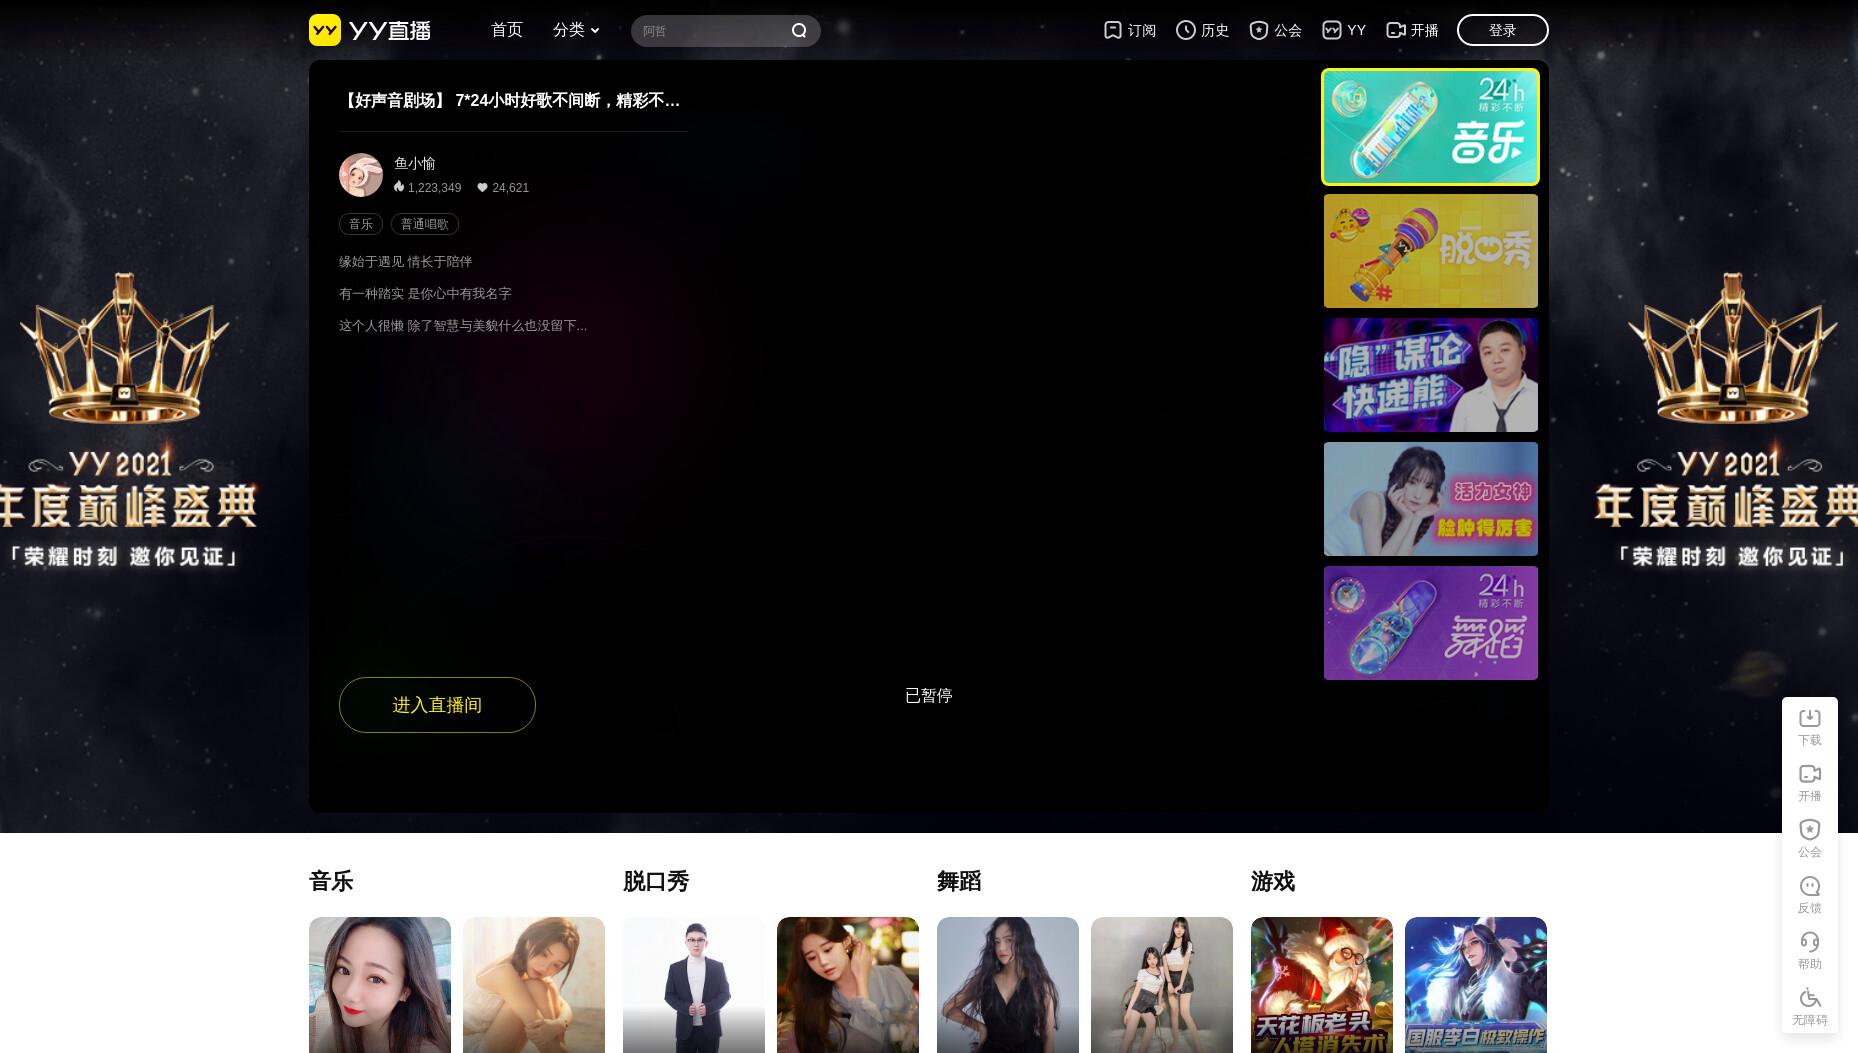Viewport: 1858px width, 1053px height.
Task: Open second 脱口秀 stream card thumbnail
Action: click(848, 985)
